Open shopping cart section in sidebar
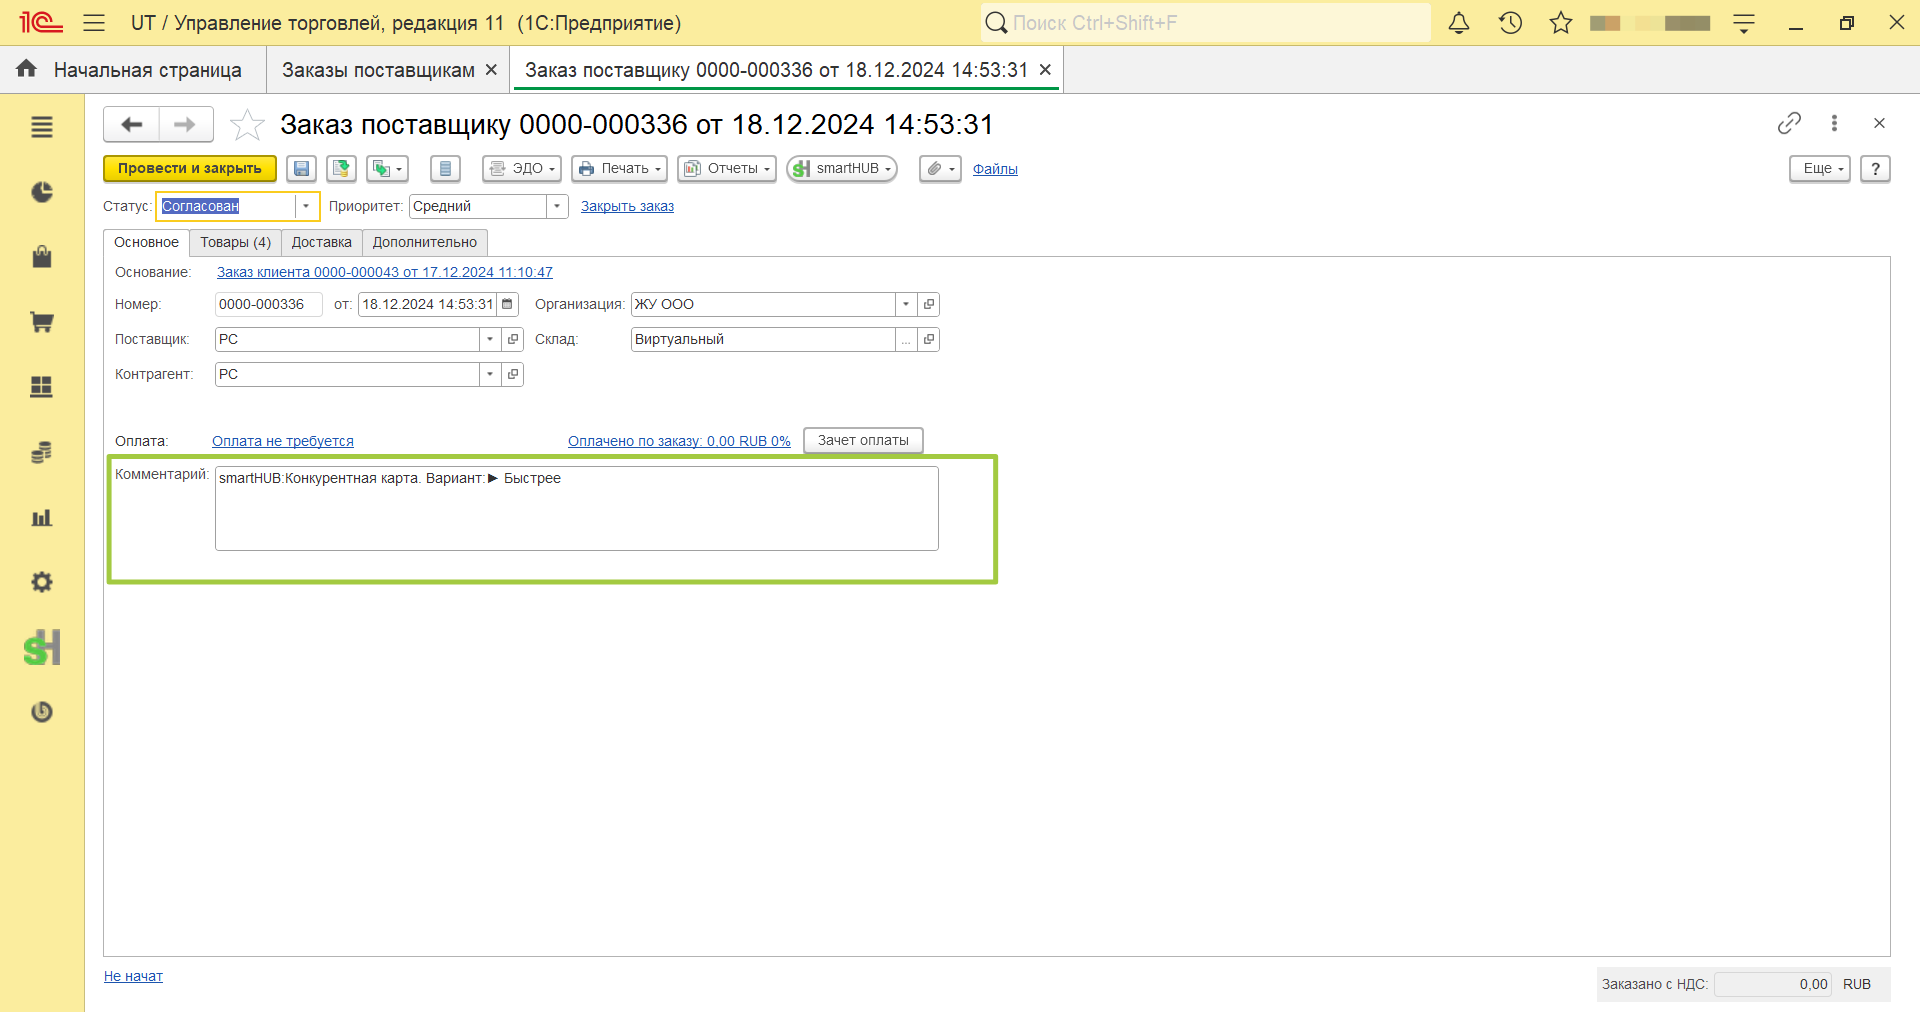1920x1012 pixels. 42,322
